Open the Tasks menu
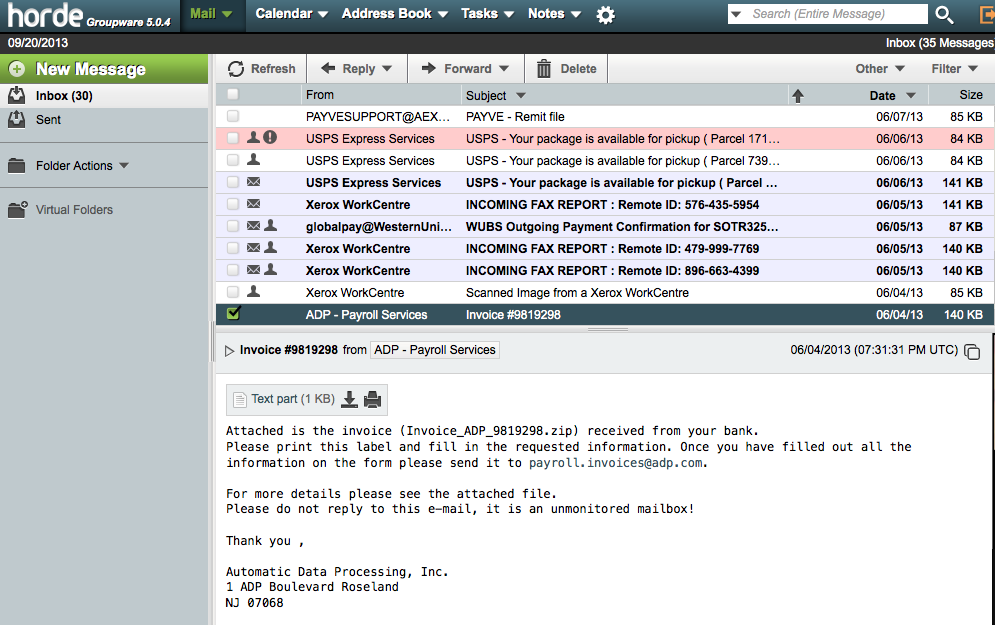Viewport: 995px width, 625px height. coord(487,14)
